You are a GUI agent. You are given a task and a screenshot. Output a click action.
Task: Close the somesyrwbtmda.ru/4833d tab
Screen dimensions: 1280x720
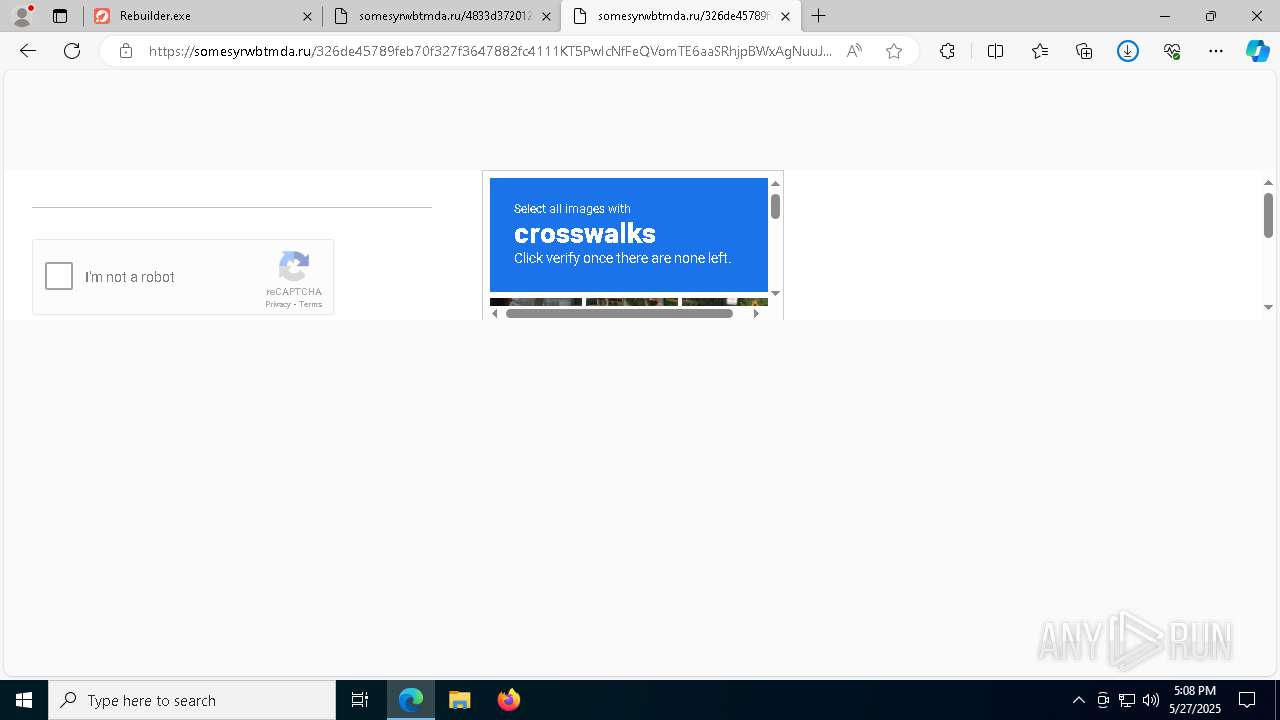pos(546,16)
